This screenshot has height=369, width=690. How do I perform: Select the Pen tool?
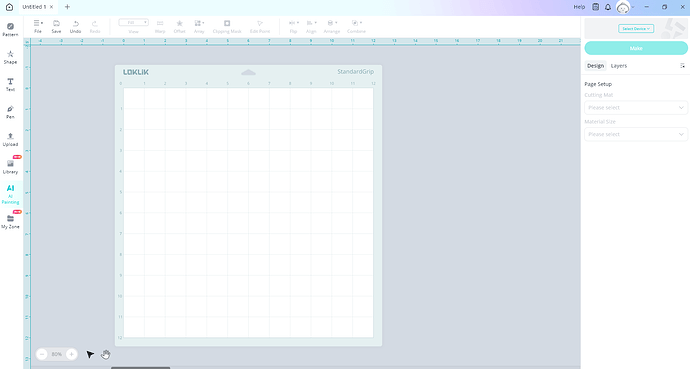click(10, 112)
